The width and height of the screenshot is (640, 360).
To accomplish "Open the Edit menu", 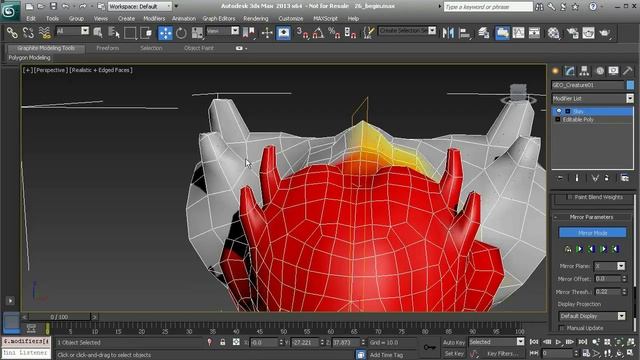I will pos(31,18).
